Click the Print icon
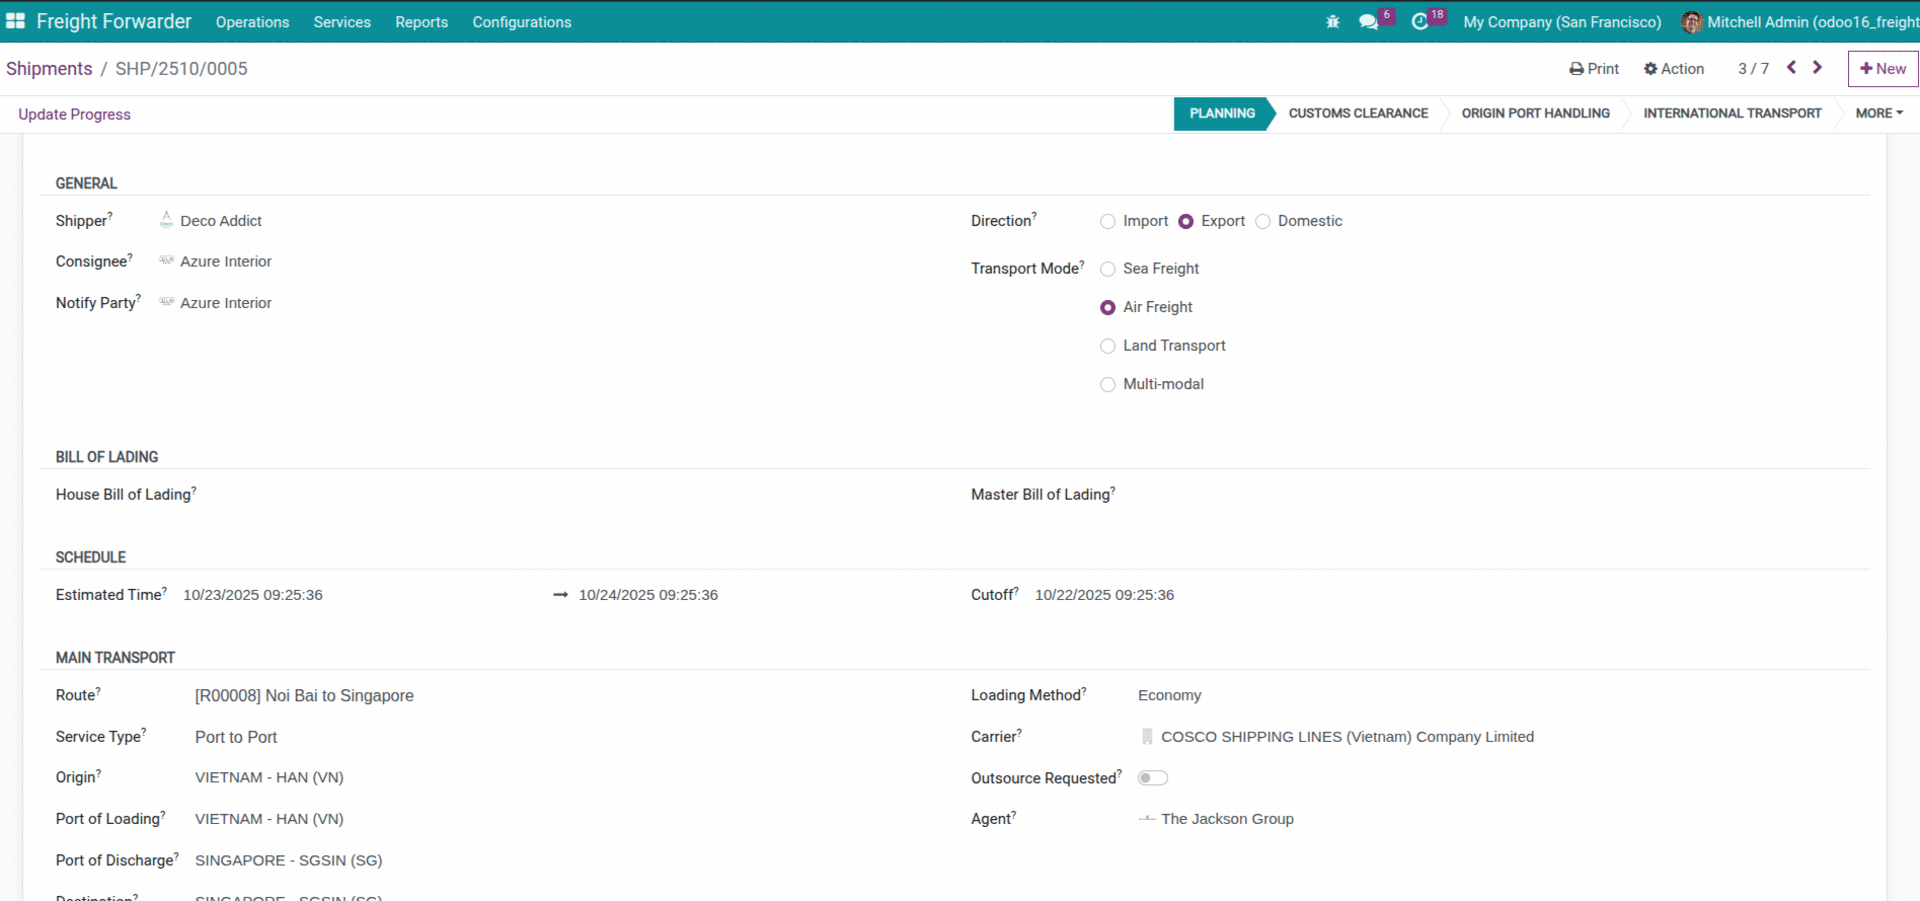Screen dimensions: 1920x901 click(1578, 68)
